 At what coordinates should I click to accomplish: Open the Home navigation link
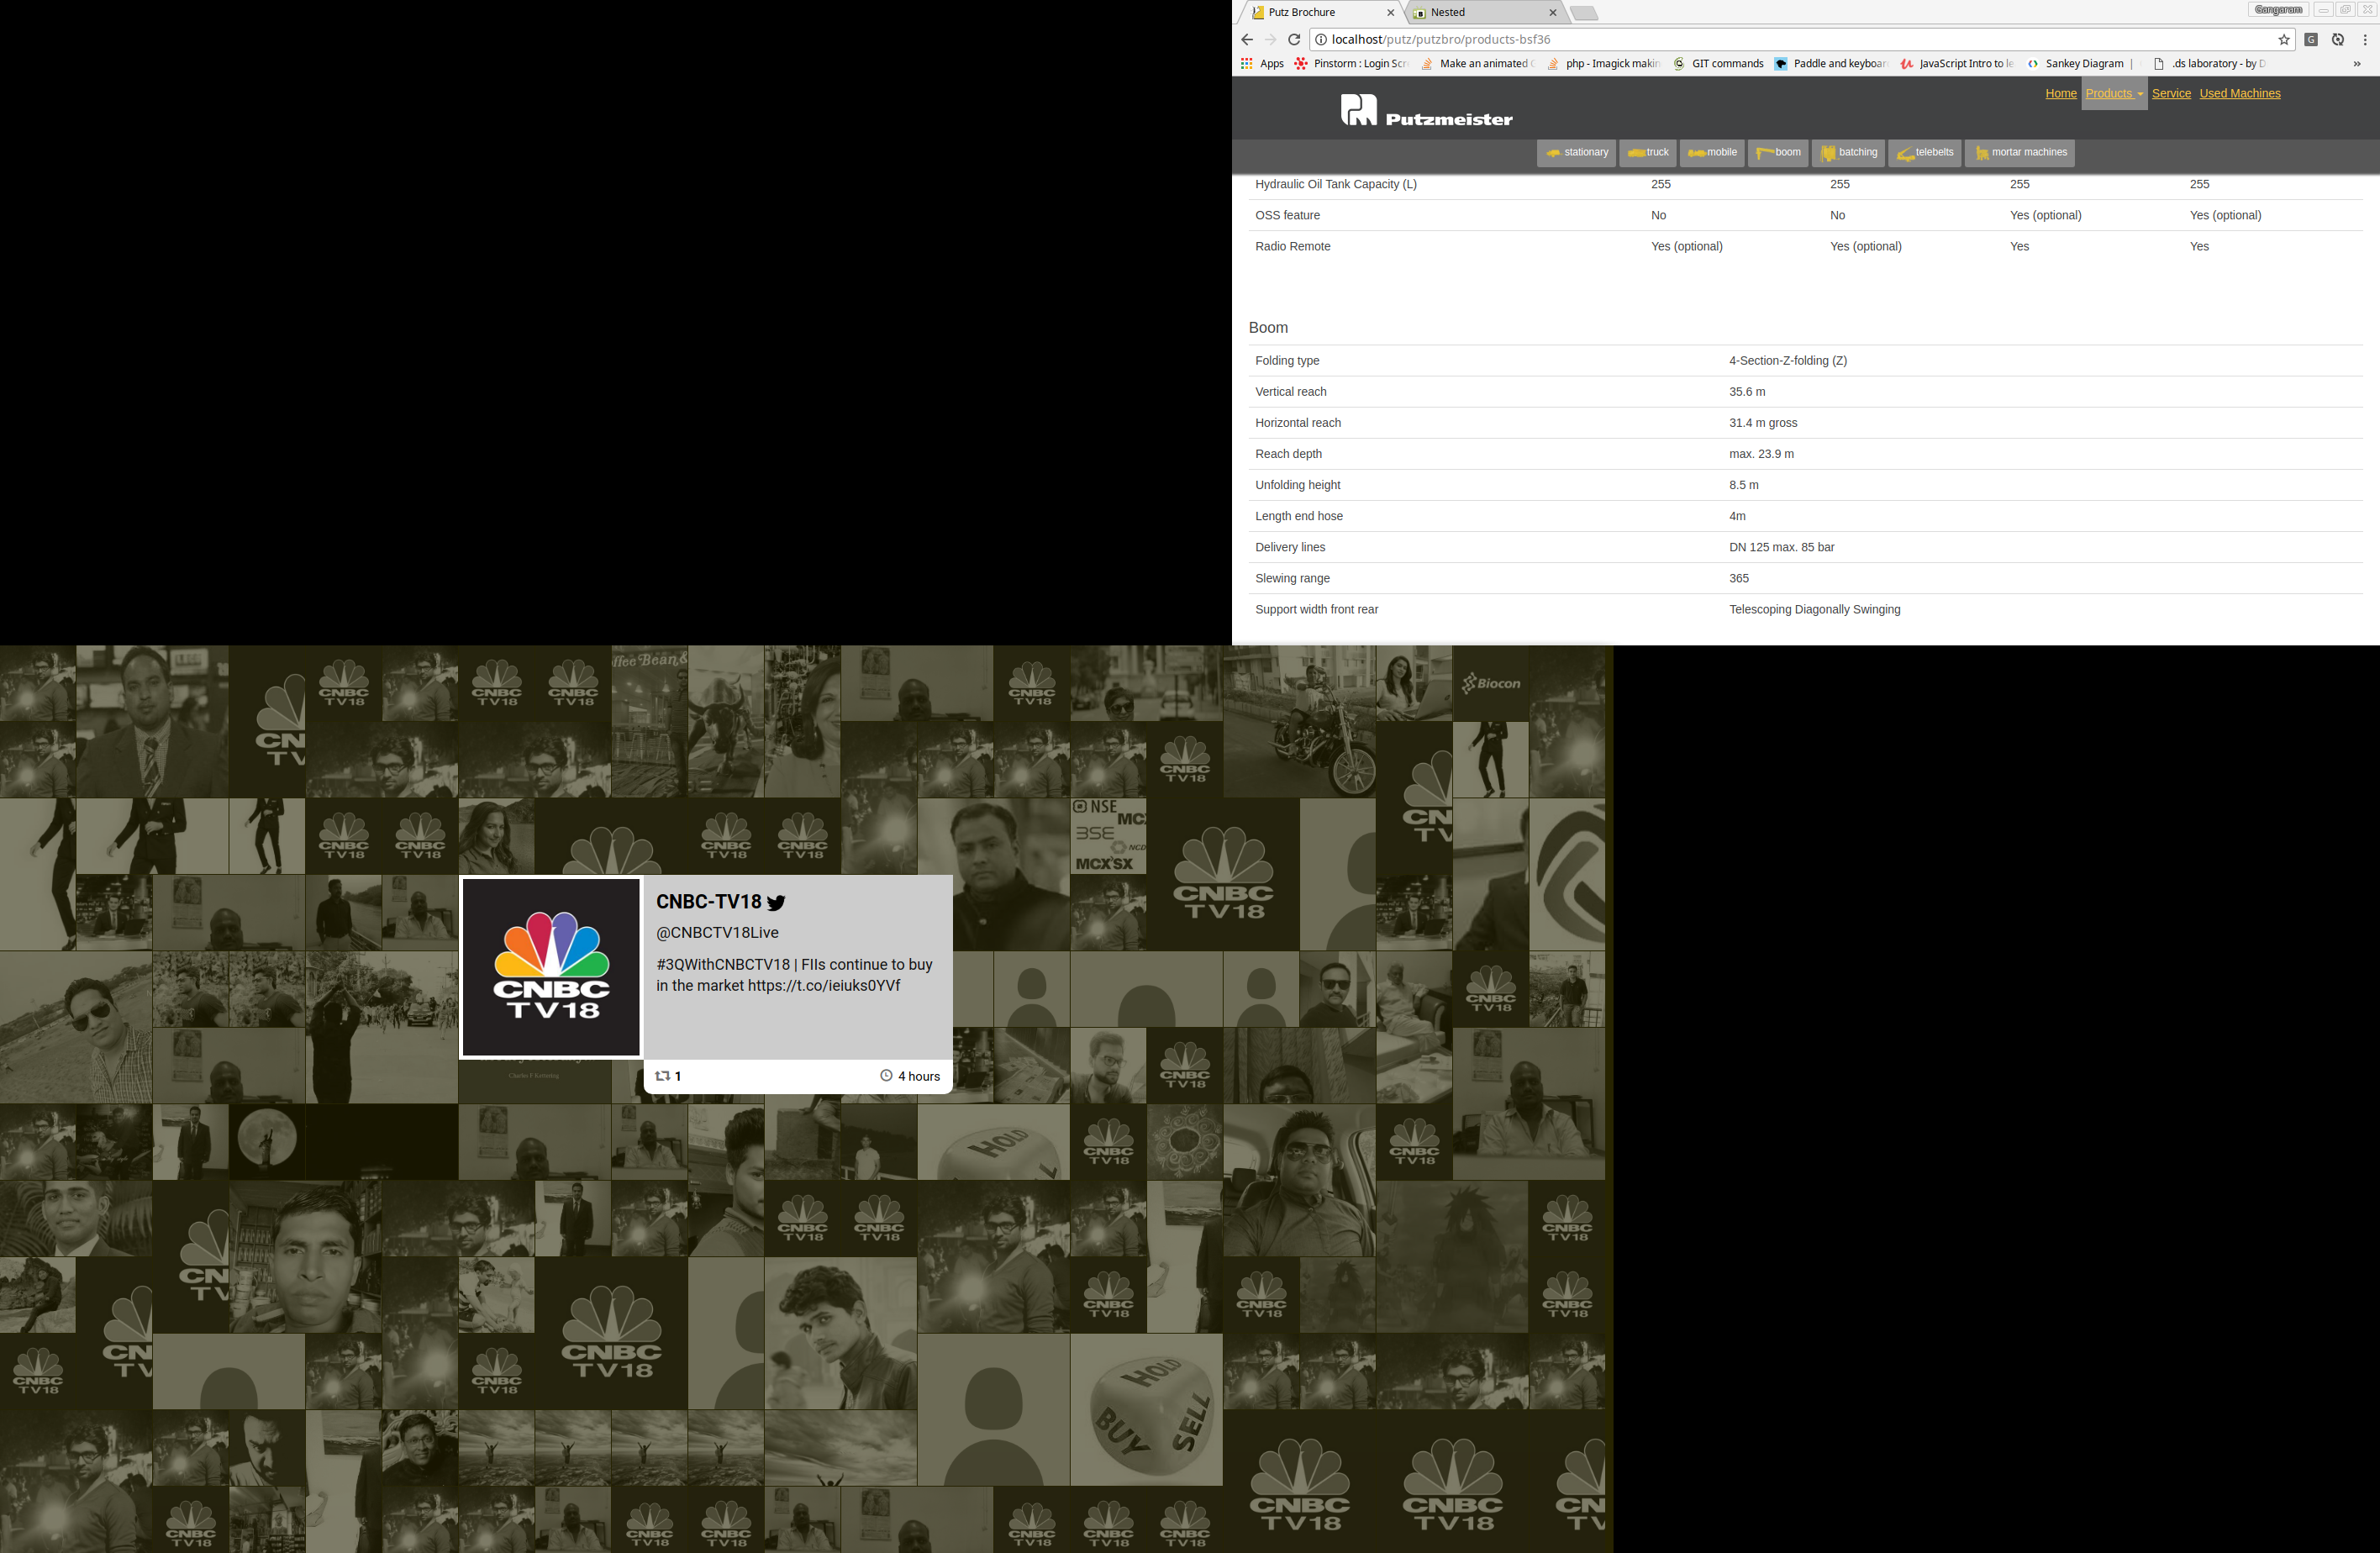[x=2061, y=94]
